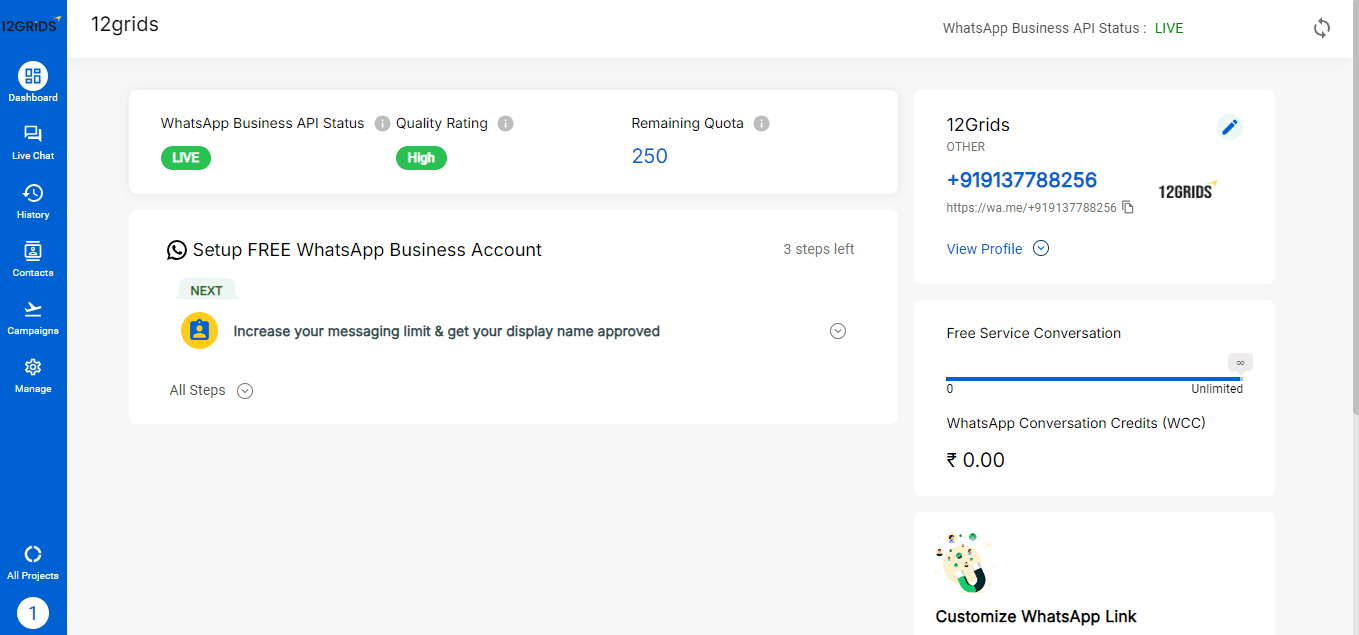Go to History in the sidebar

tap(33, 201)
